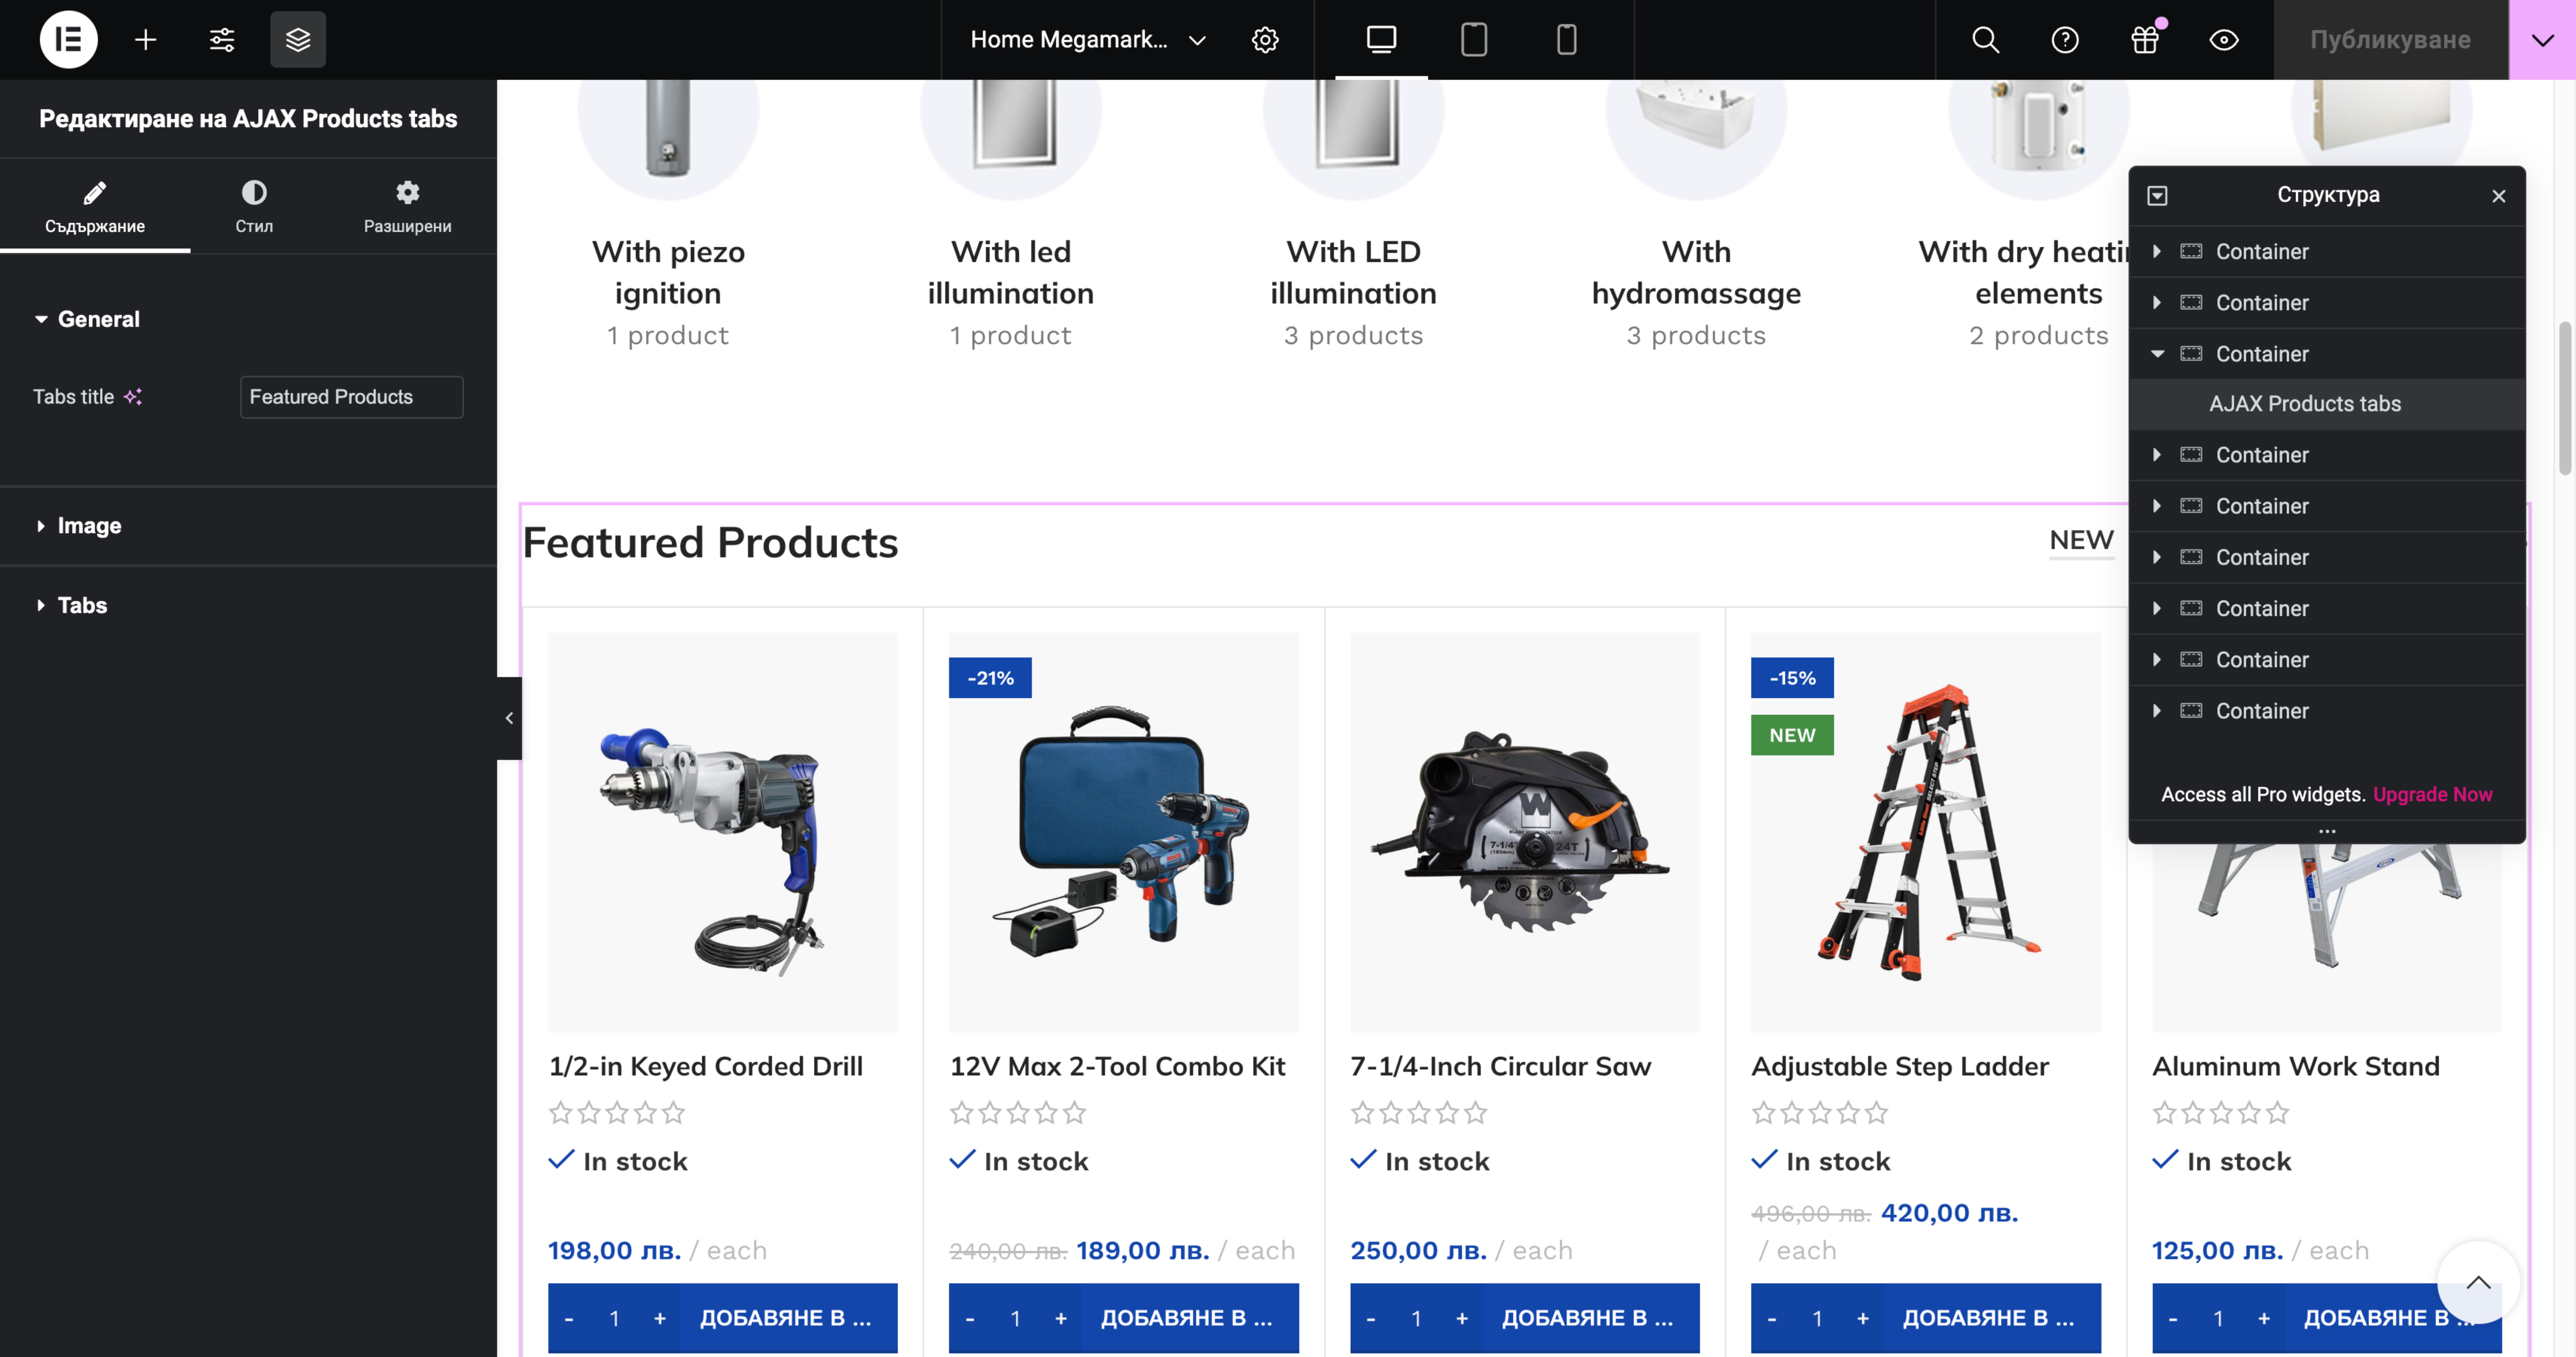2576x1357 pixels.
Task: Expand the fifth Container in navigator
Action: [x=2157, y=506]
